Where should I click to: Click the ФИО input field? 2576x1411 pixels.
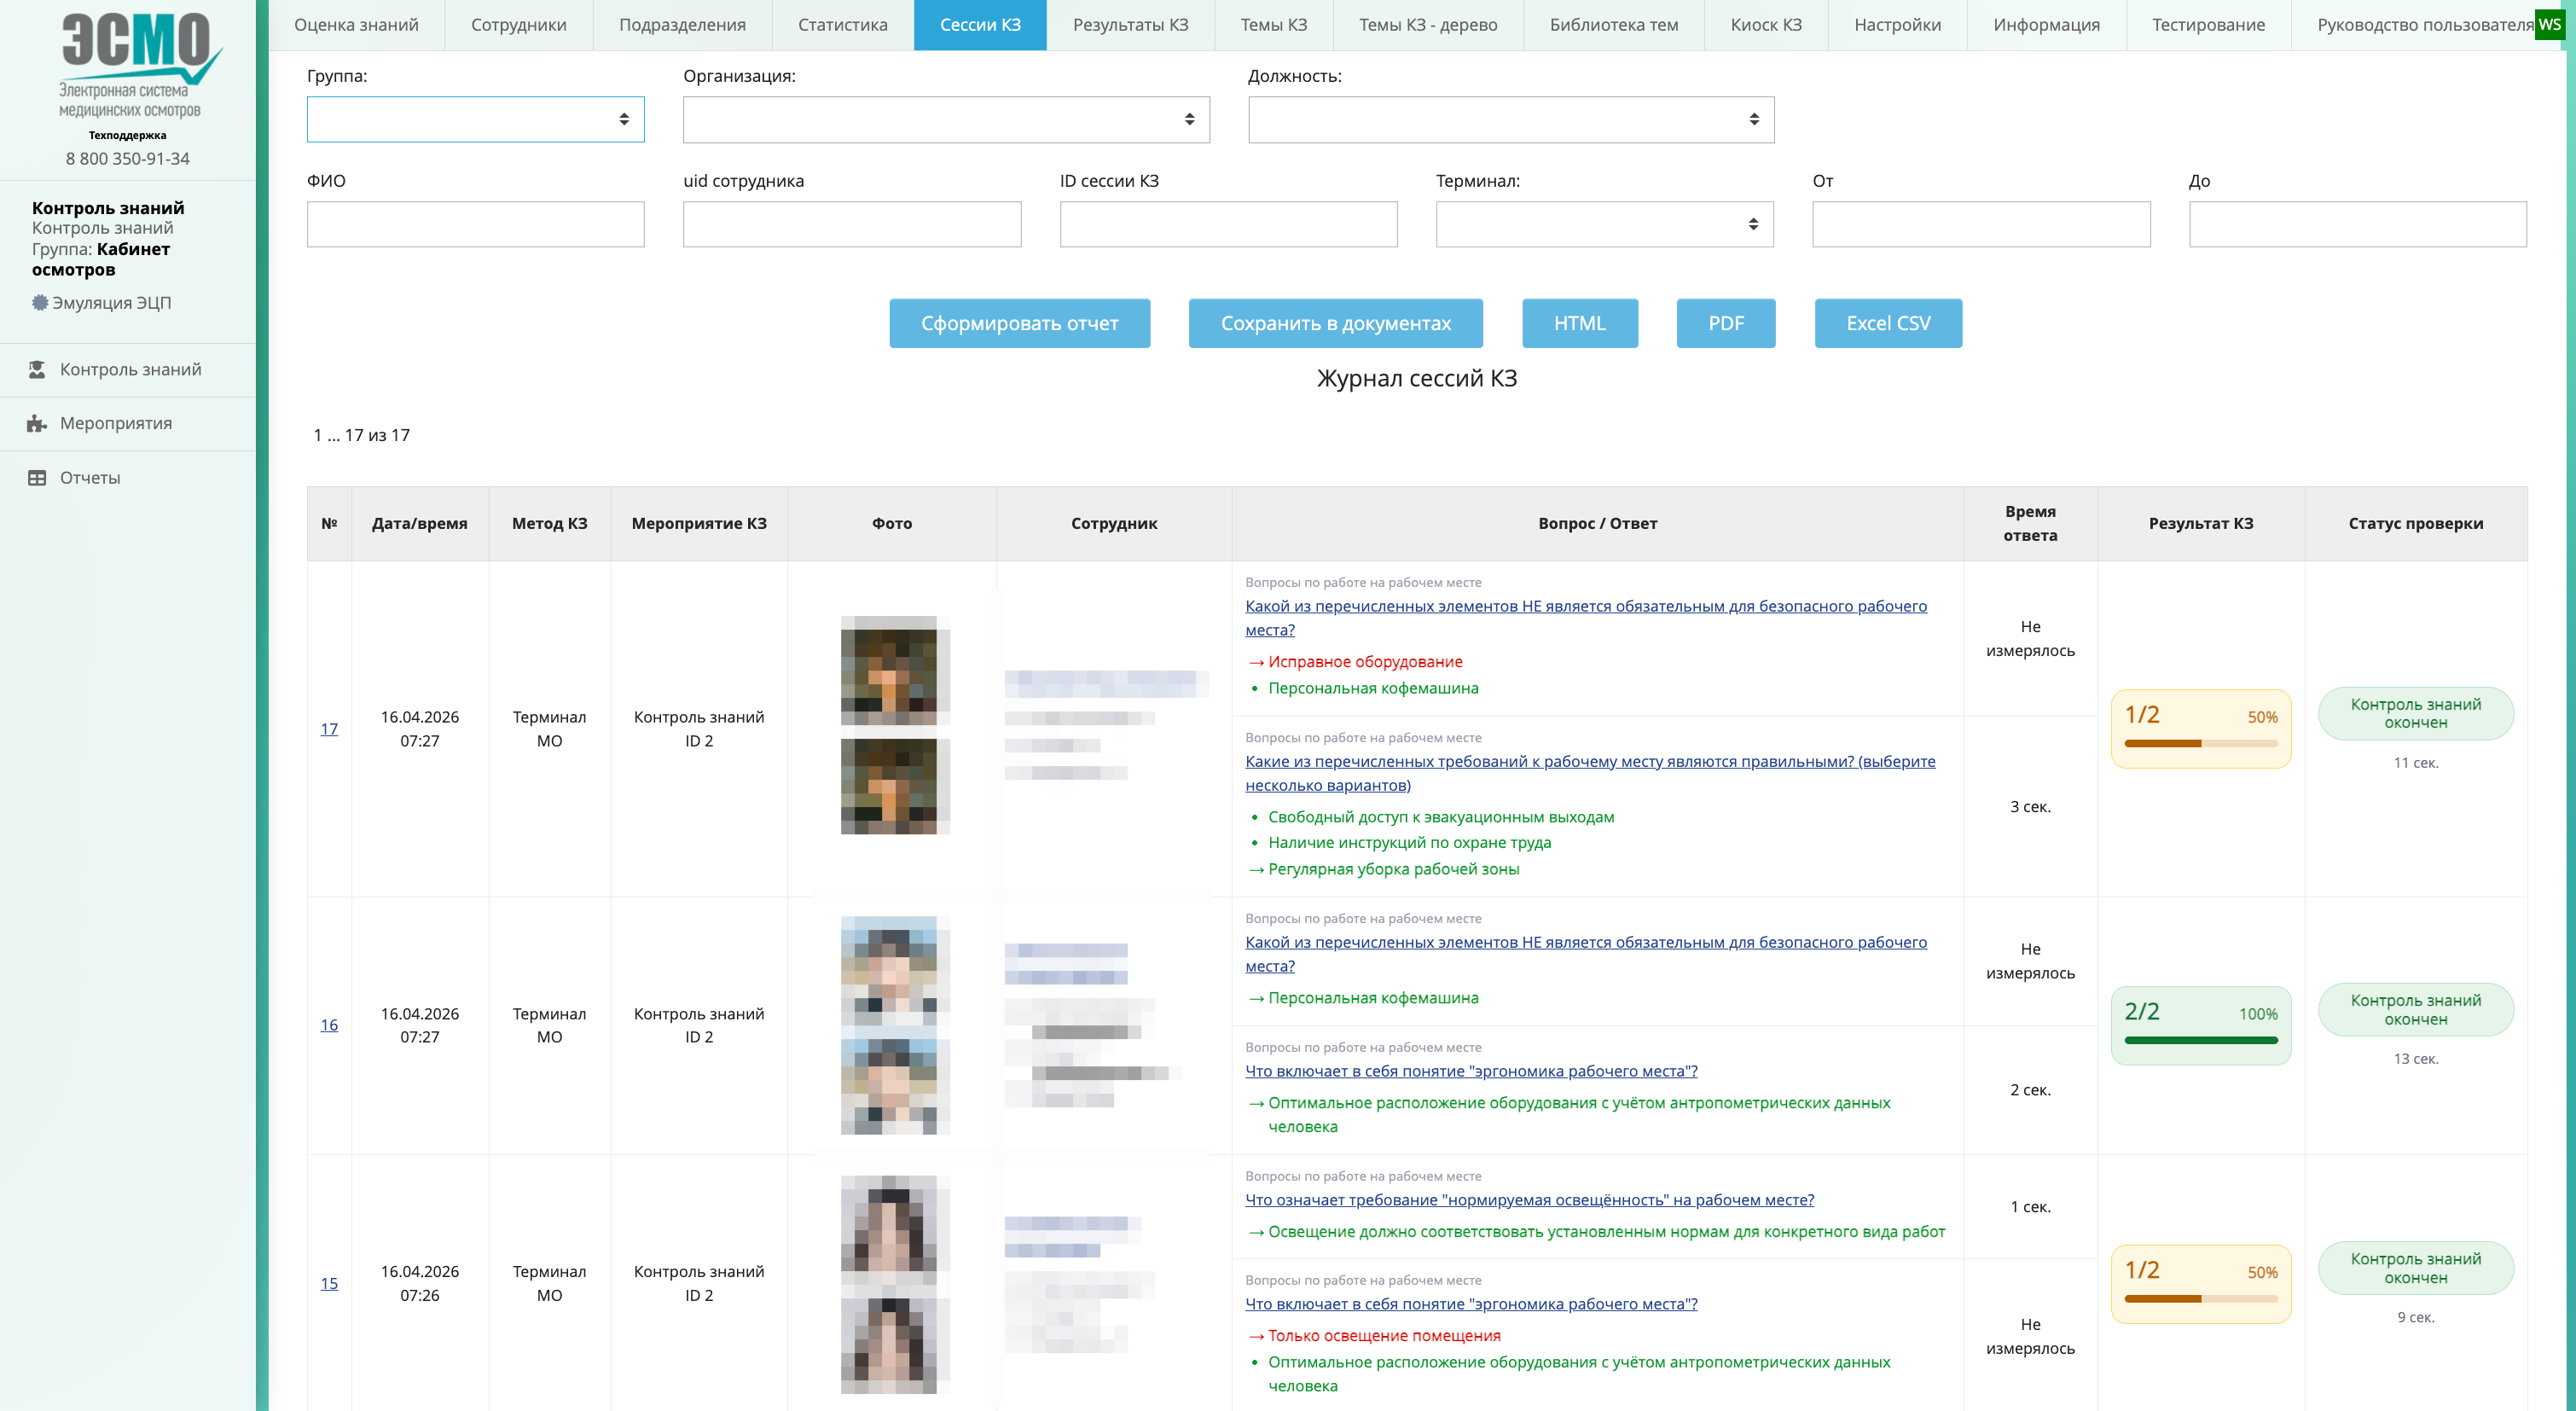point(476,224)
